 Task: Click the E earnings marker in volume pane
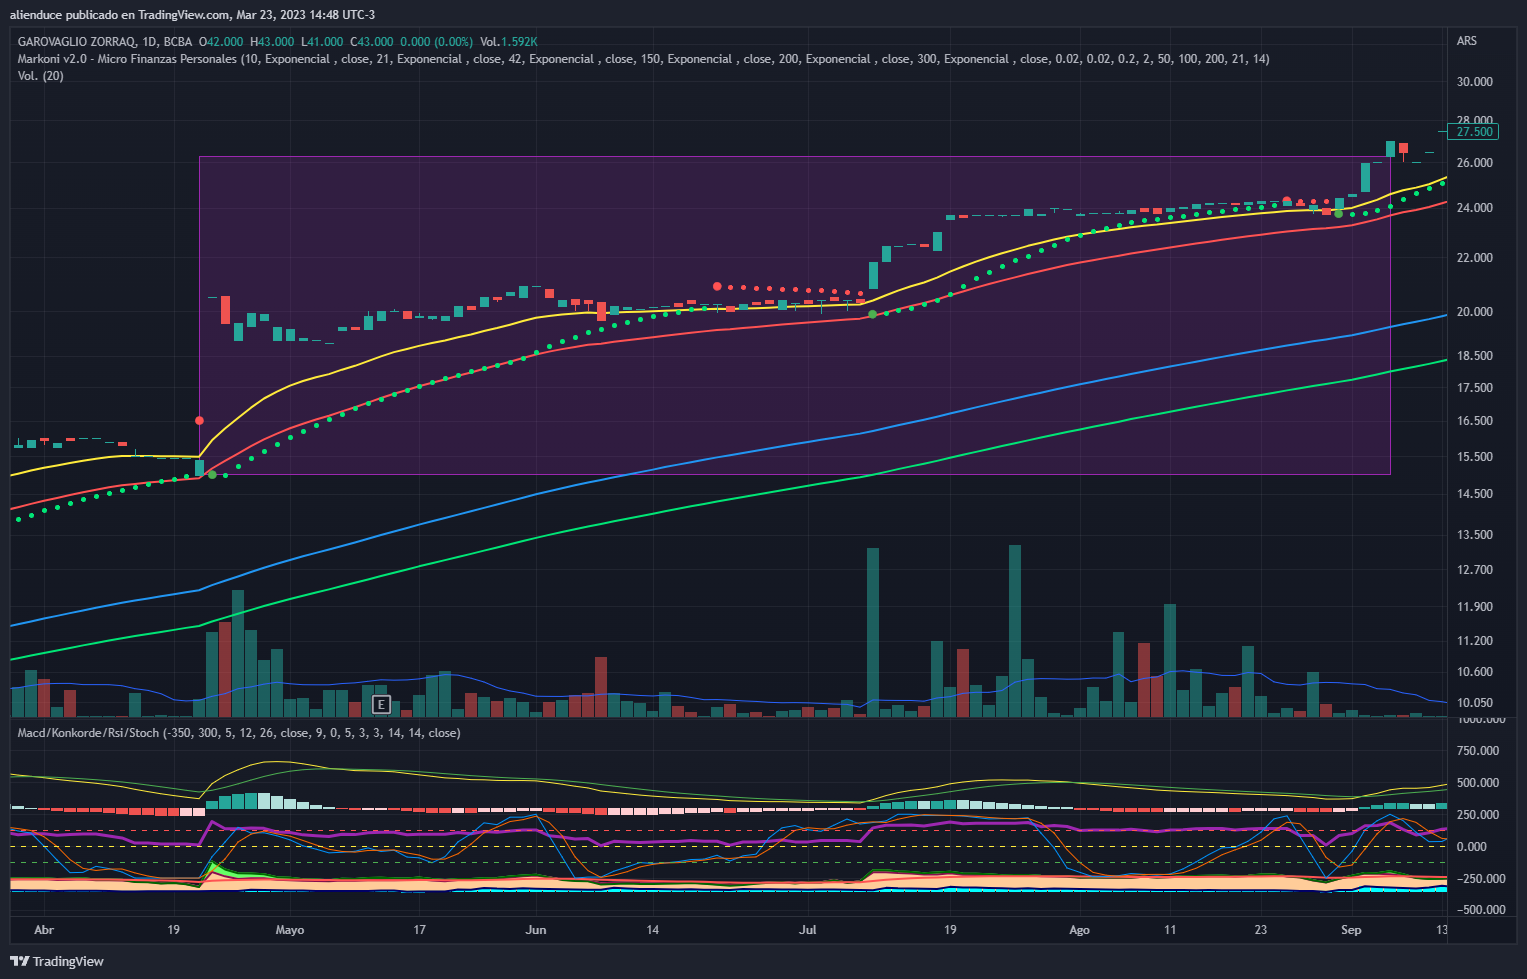[380, 704]
